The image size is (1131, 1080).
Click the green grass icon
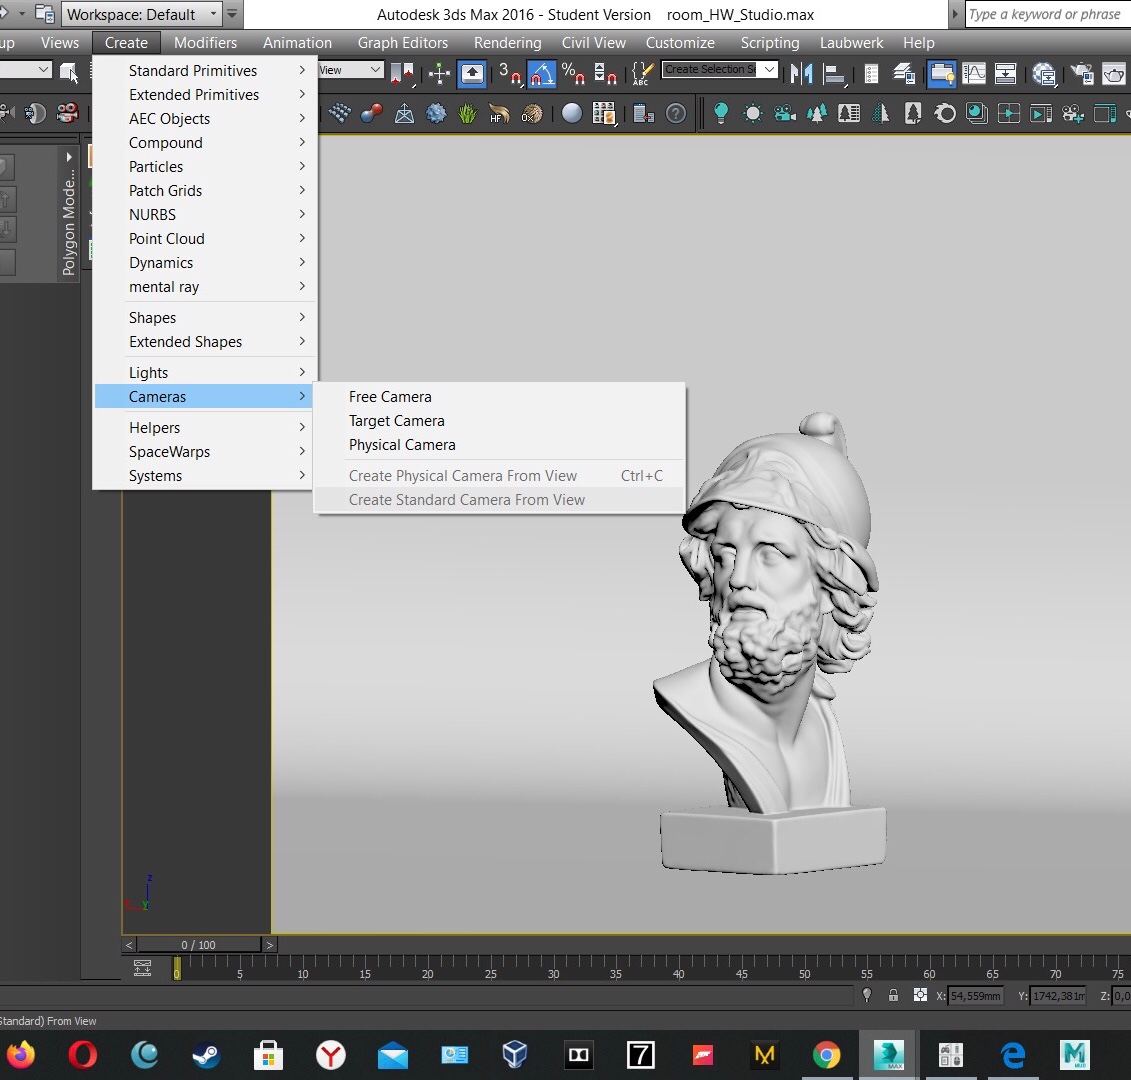click(467, 113)
